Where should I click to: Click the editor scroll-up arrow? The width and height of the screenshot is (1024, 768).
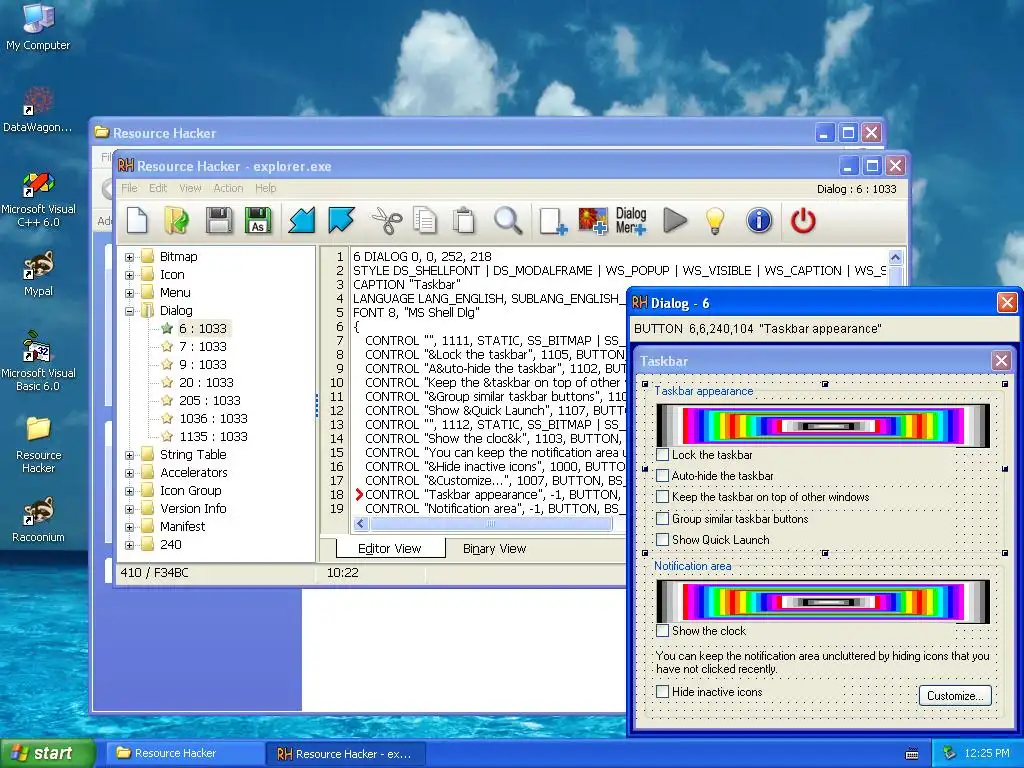pos(895,257)
